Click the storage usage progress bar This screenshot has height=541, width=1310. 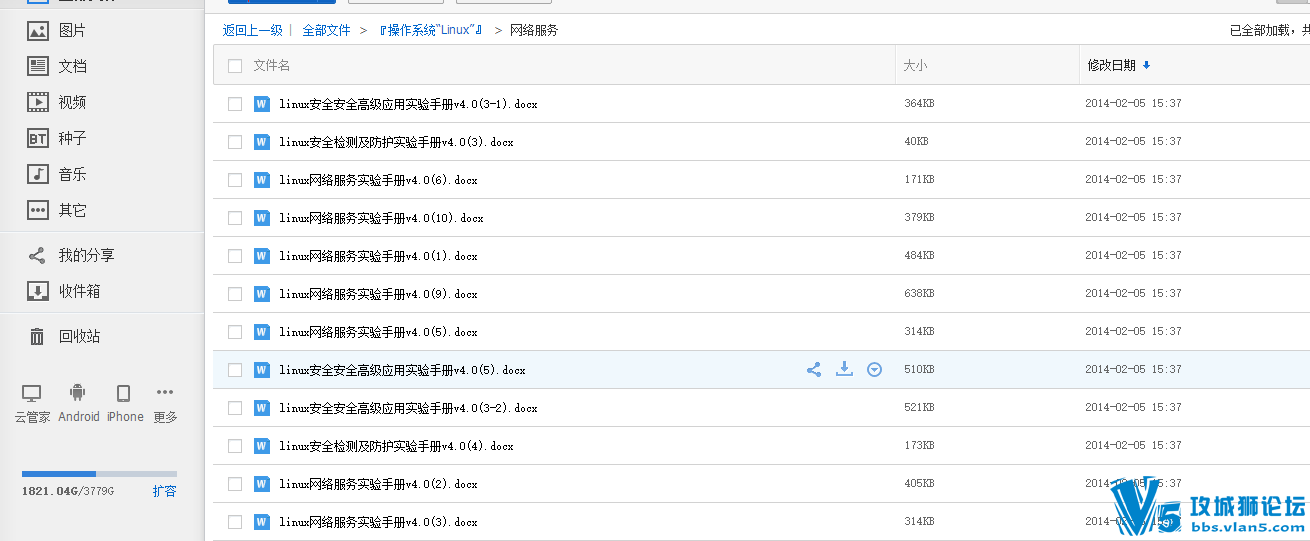[99, 473]
